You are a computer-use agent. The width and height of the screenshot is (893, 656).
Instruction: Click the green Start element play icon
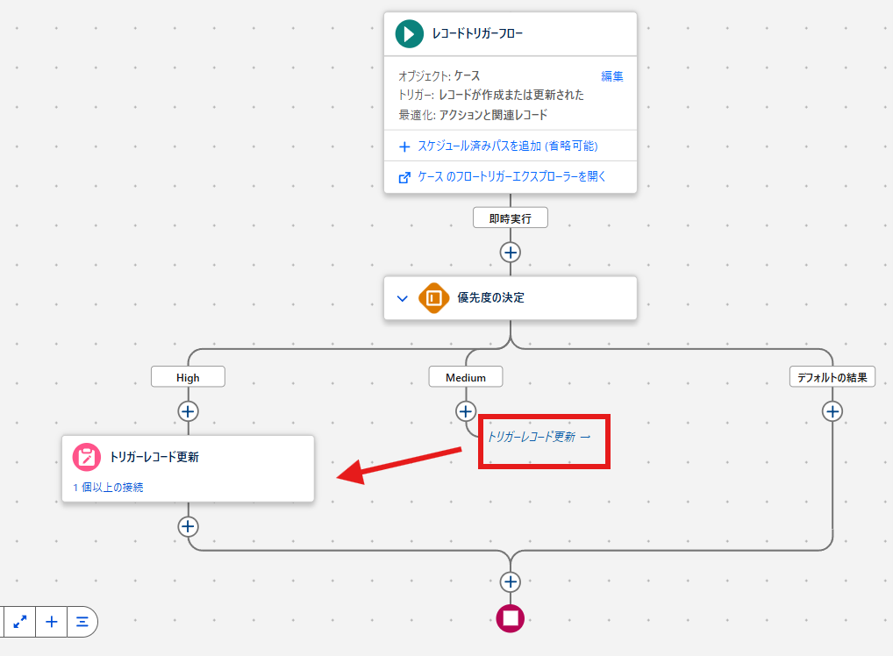(x=409, y=34)
